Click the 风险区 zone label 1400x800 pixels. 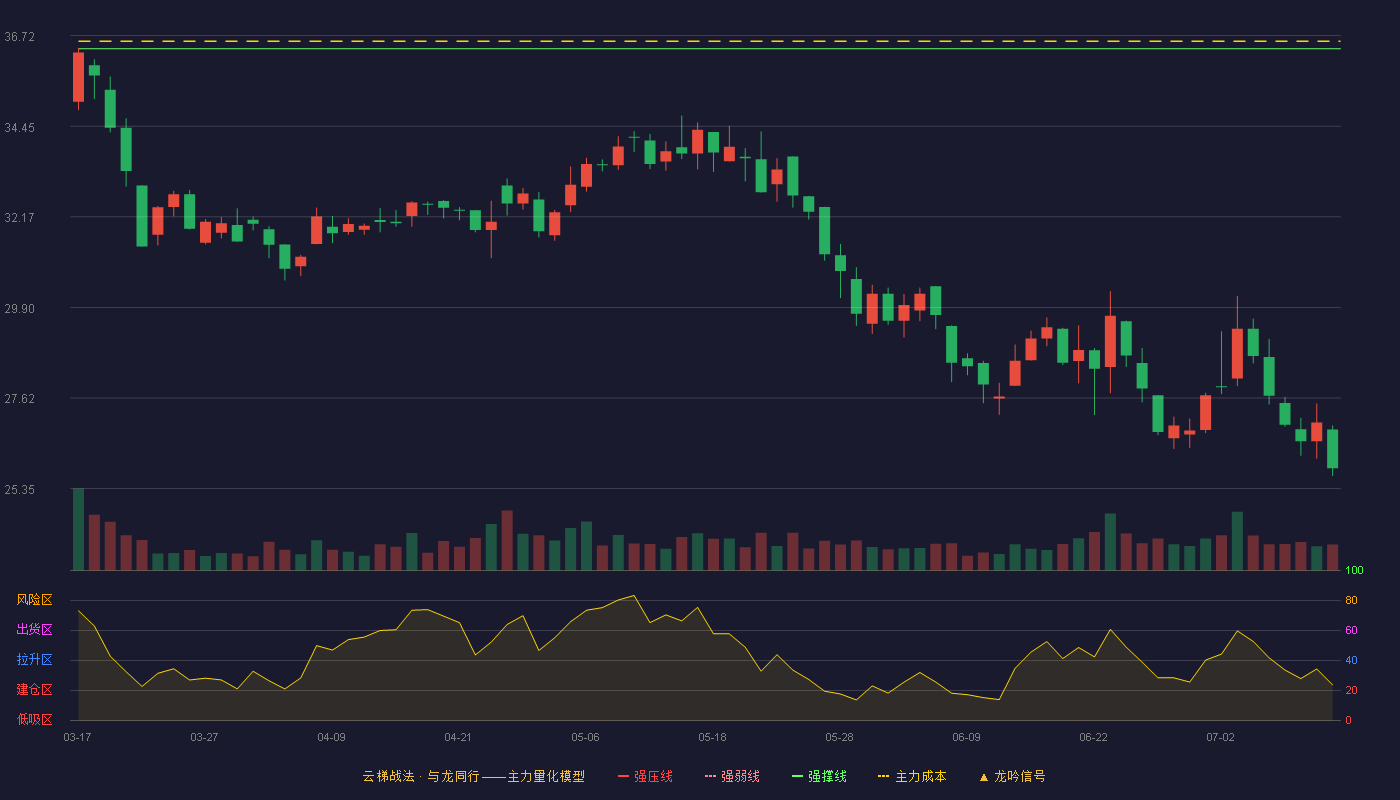click(34, 600)
